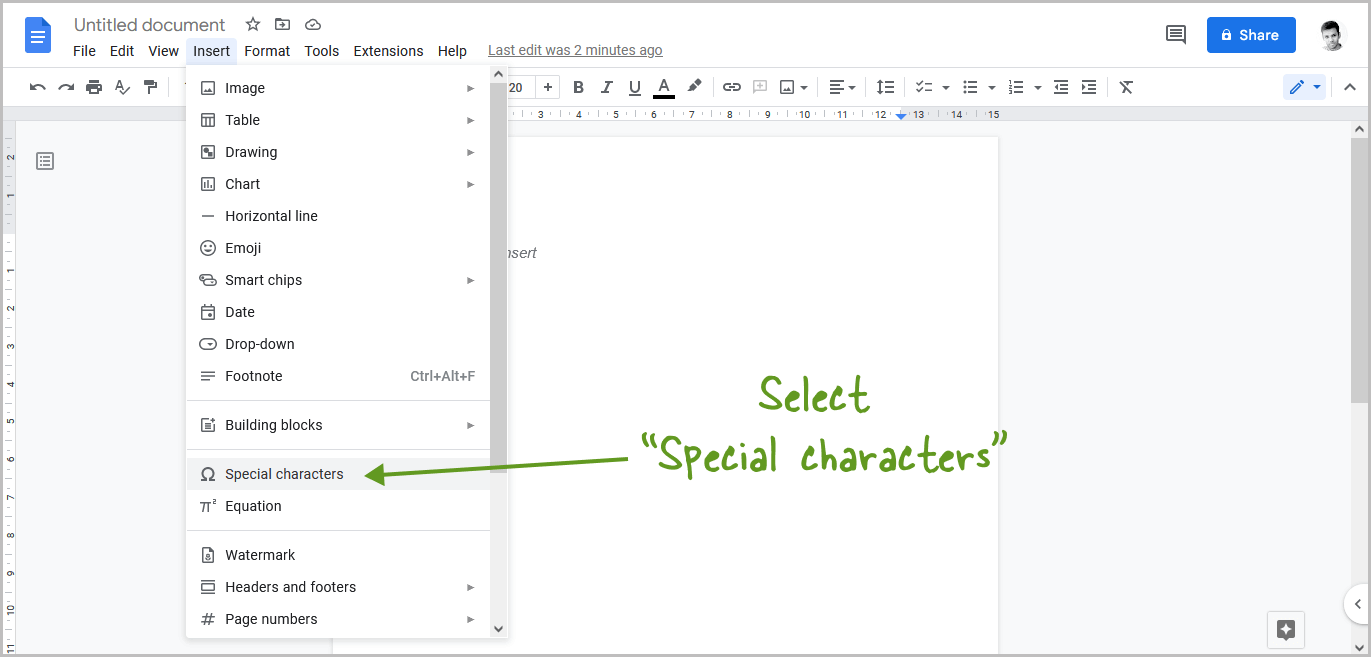Click the Clear formatting icon
The height and width of the screenshot is (657, 1371).
(1125, 87)
